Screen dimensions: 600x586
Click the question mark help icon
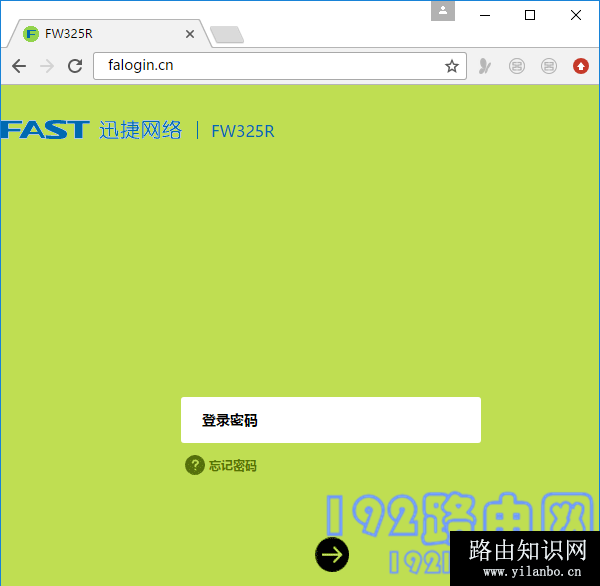tap(195, 465)
